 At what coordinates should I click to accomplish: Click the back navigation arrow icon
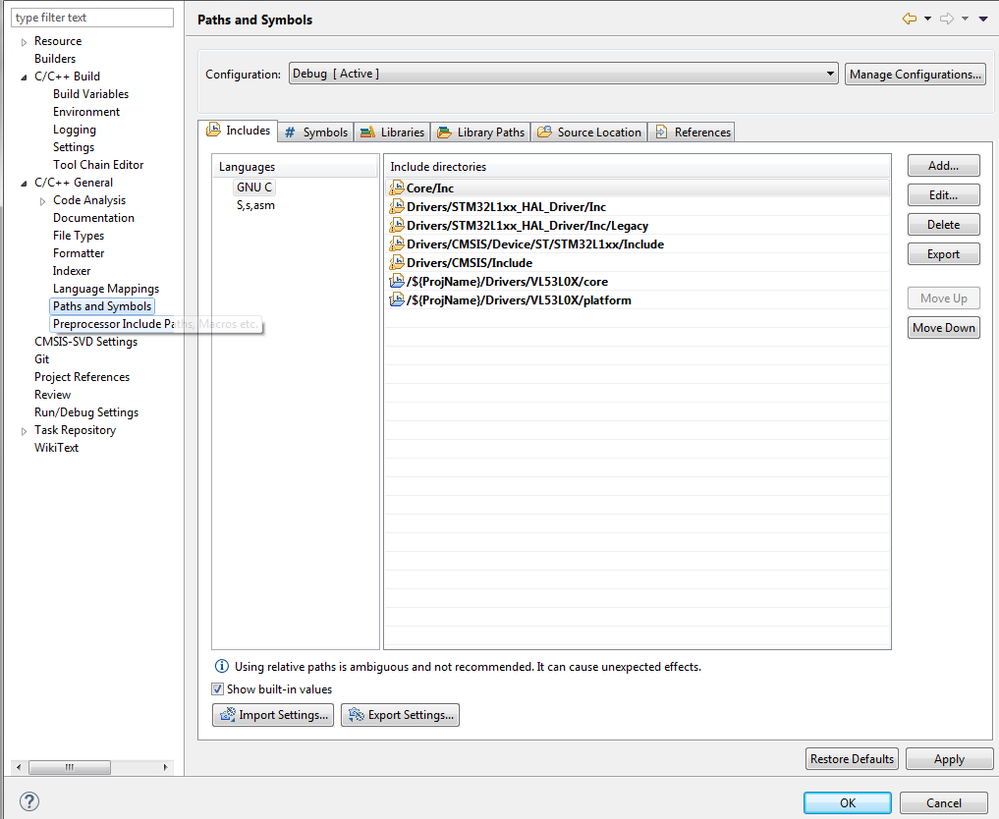[909, 18]
